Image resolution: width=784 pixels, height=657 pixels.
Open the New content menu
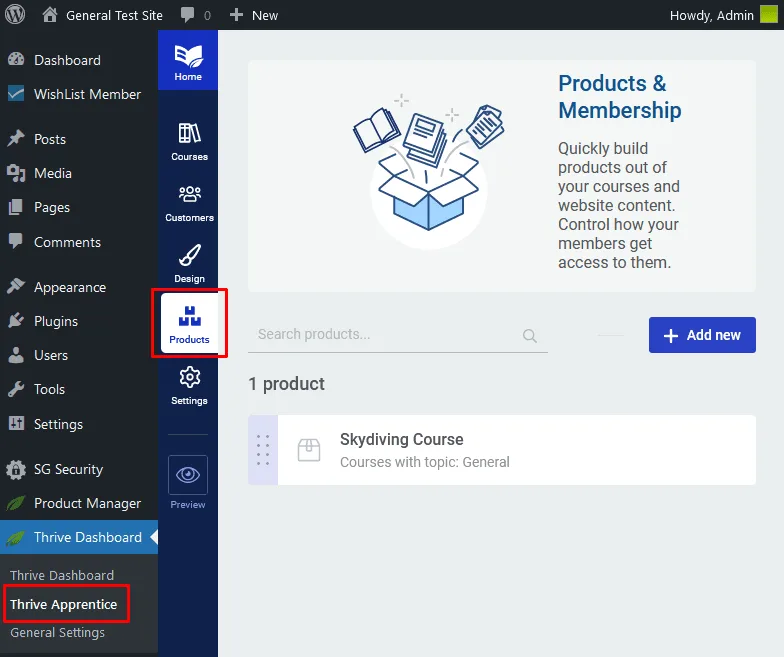254,16
